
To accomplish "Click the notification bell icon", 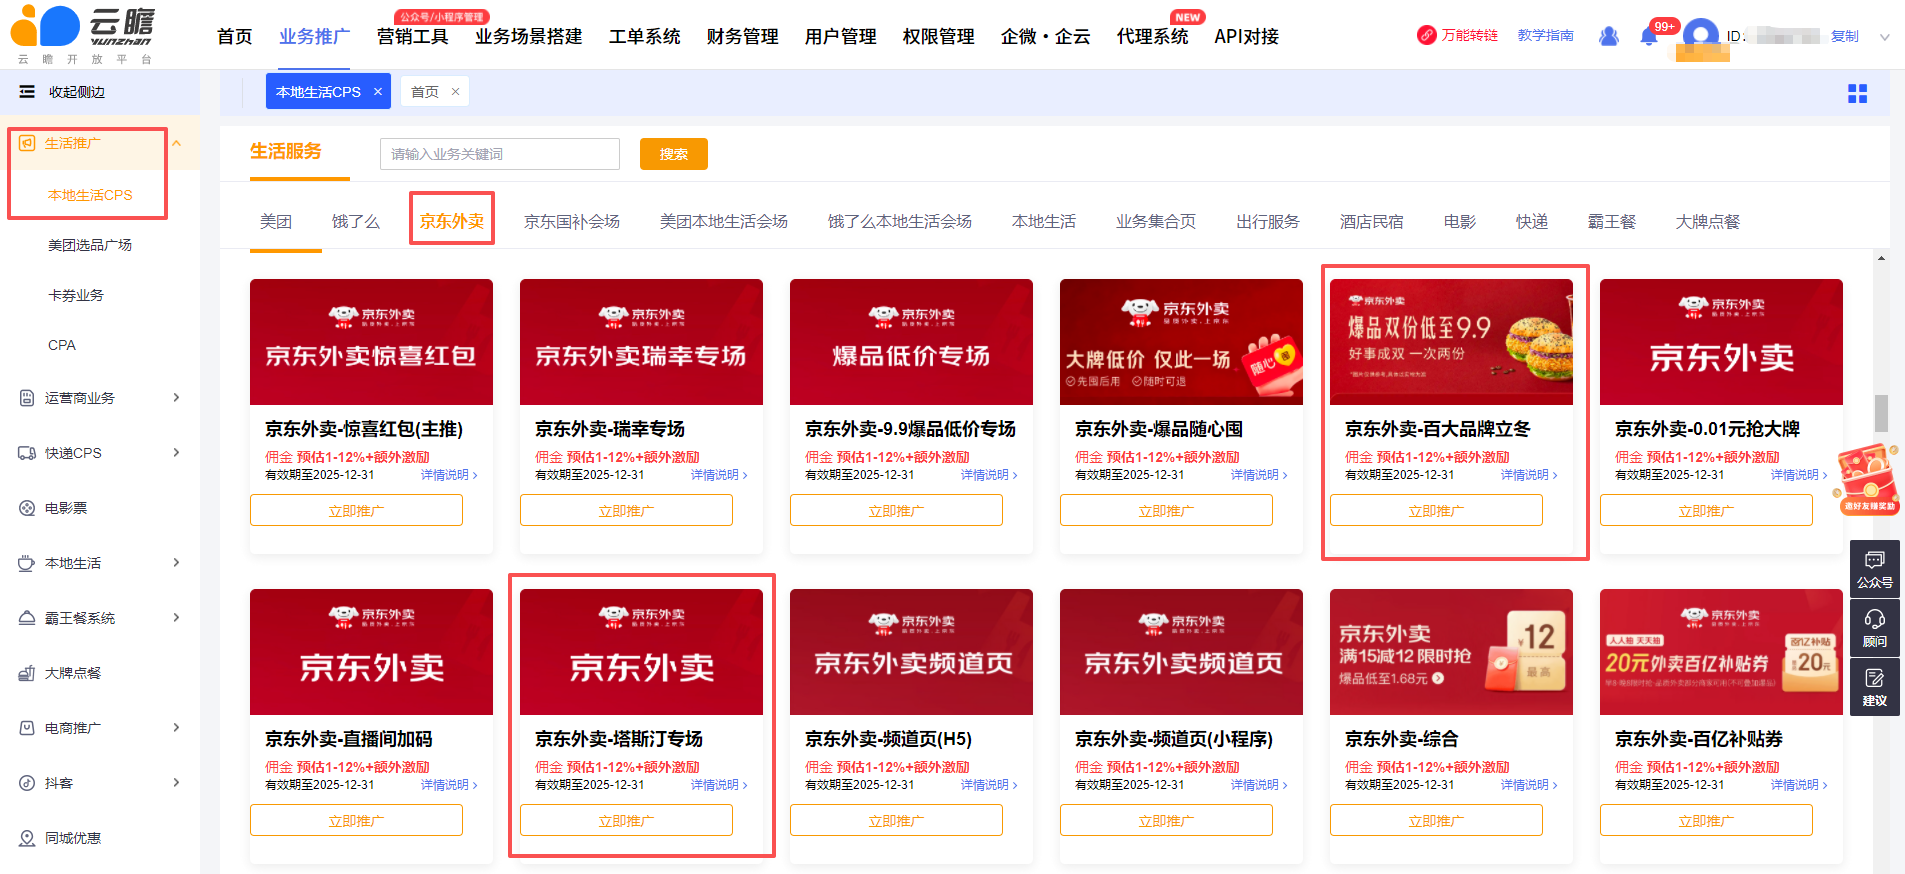I will 1649,37.
